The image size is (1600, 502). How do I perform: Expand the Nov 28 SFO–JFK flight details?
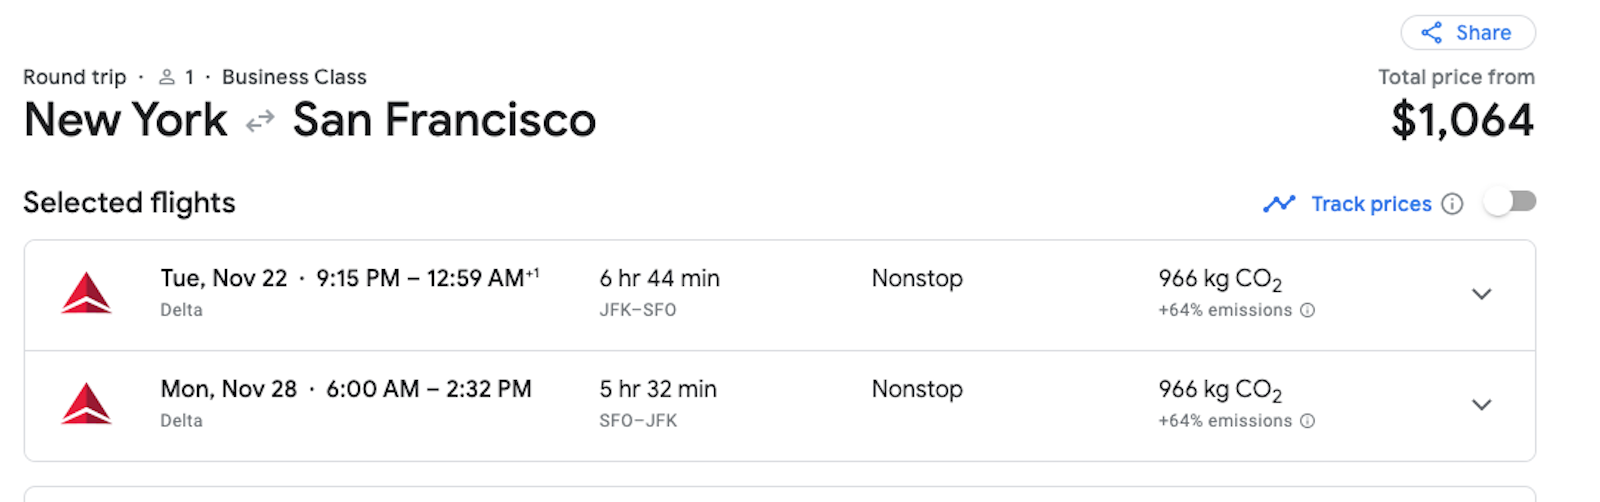[1482, 405]
